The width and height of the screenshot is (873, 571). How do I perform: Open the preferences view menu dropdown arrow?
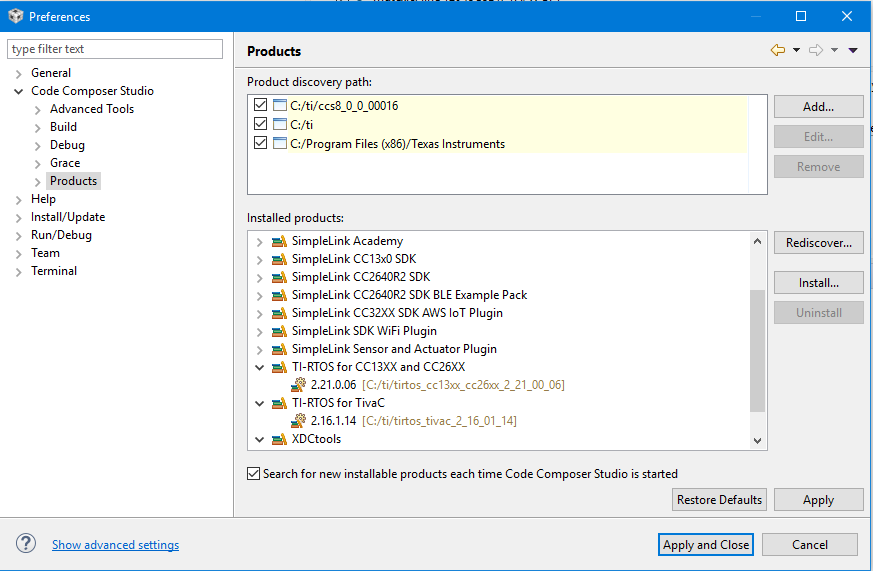coord(853,50)
